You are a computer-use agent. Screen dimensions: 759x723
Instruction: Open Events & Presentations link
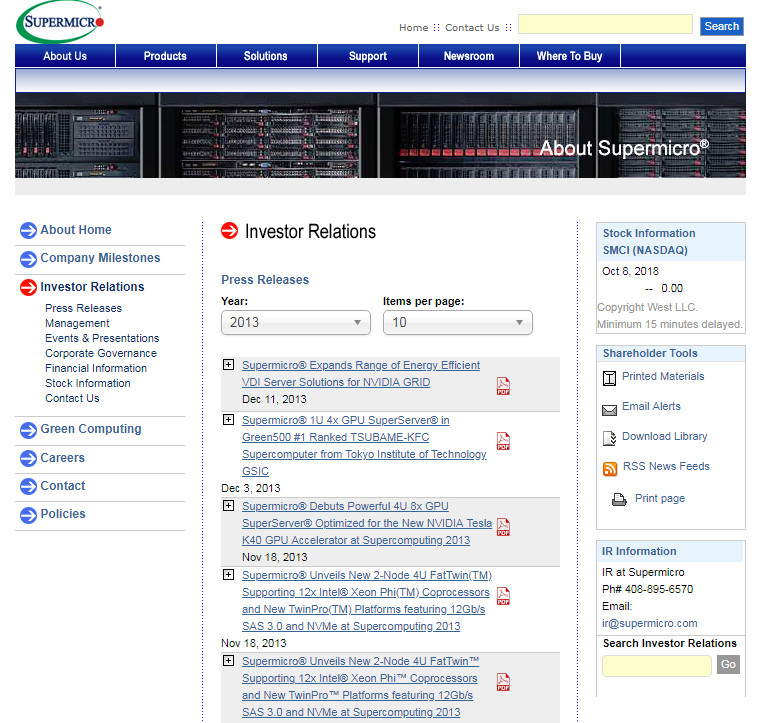coord(102,338)
